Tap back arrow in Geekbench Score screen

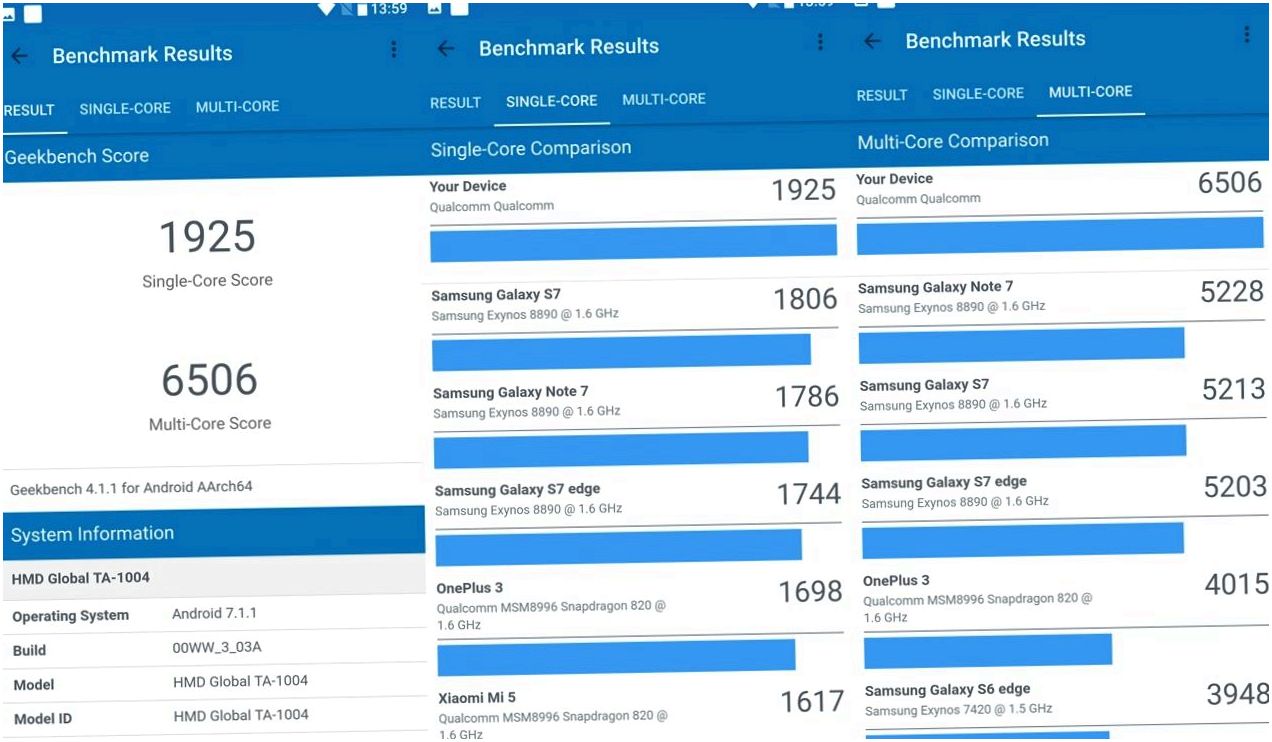[19, 57]
